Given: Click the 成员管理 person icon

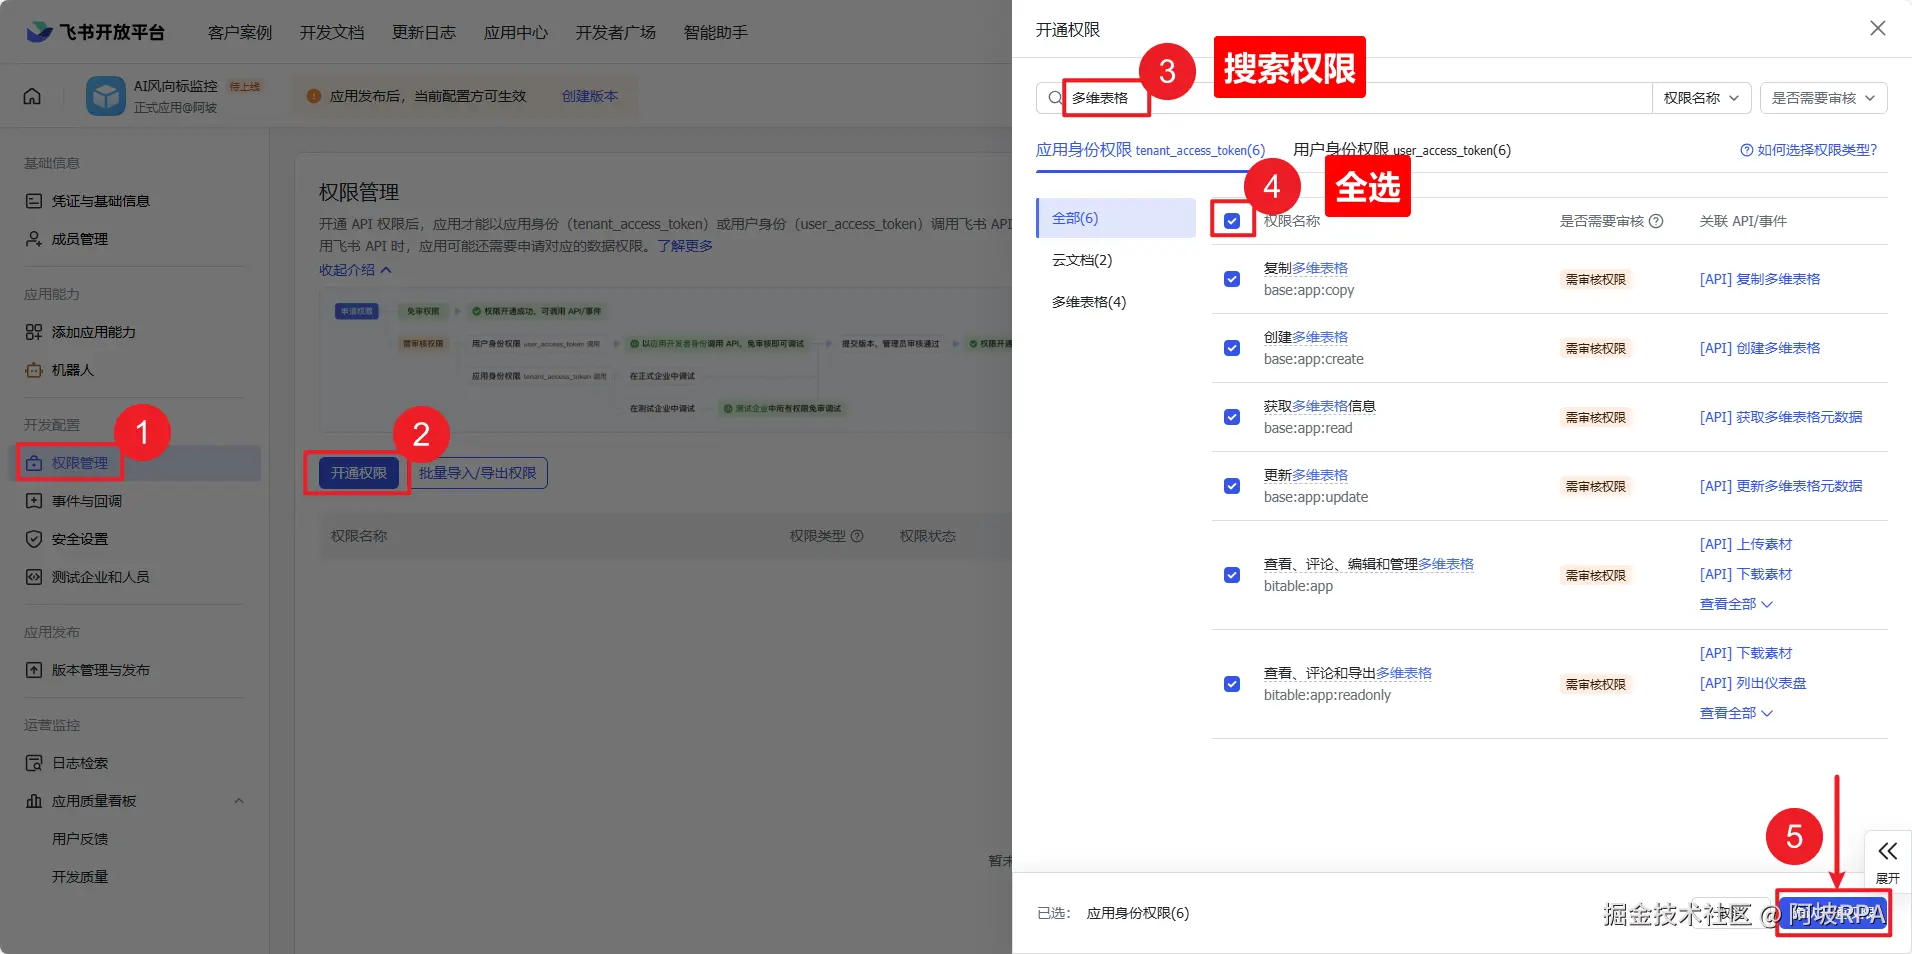Looking at the screenshot, I should (34, 239).
